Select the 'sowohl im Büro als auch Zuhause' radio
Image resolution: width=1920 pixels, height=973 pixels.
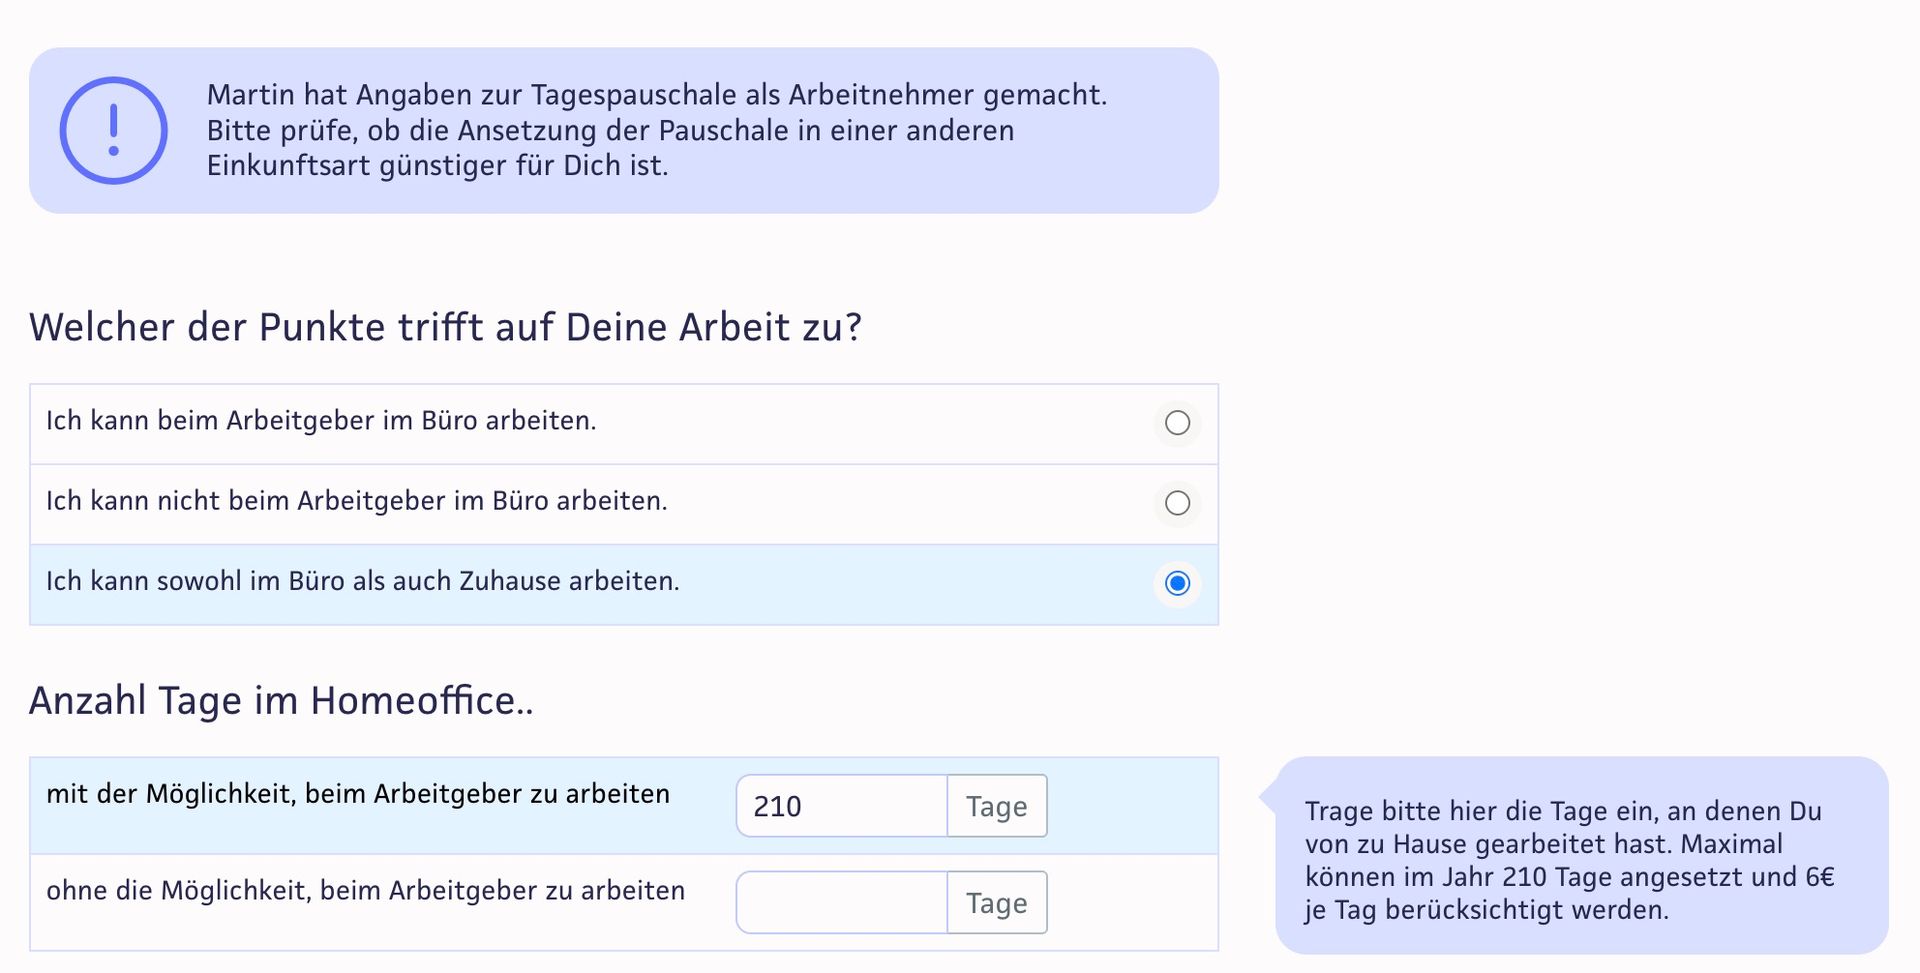[x=1178, y=583]
